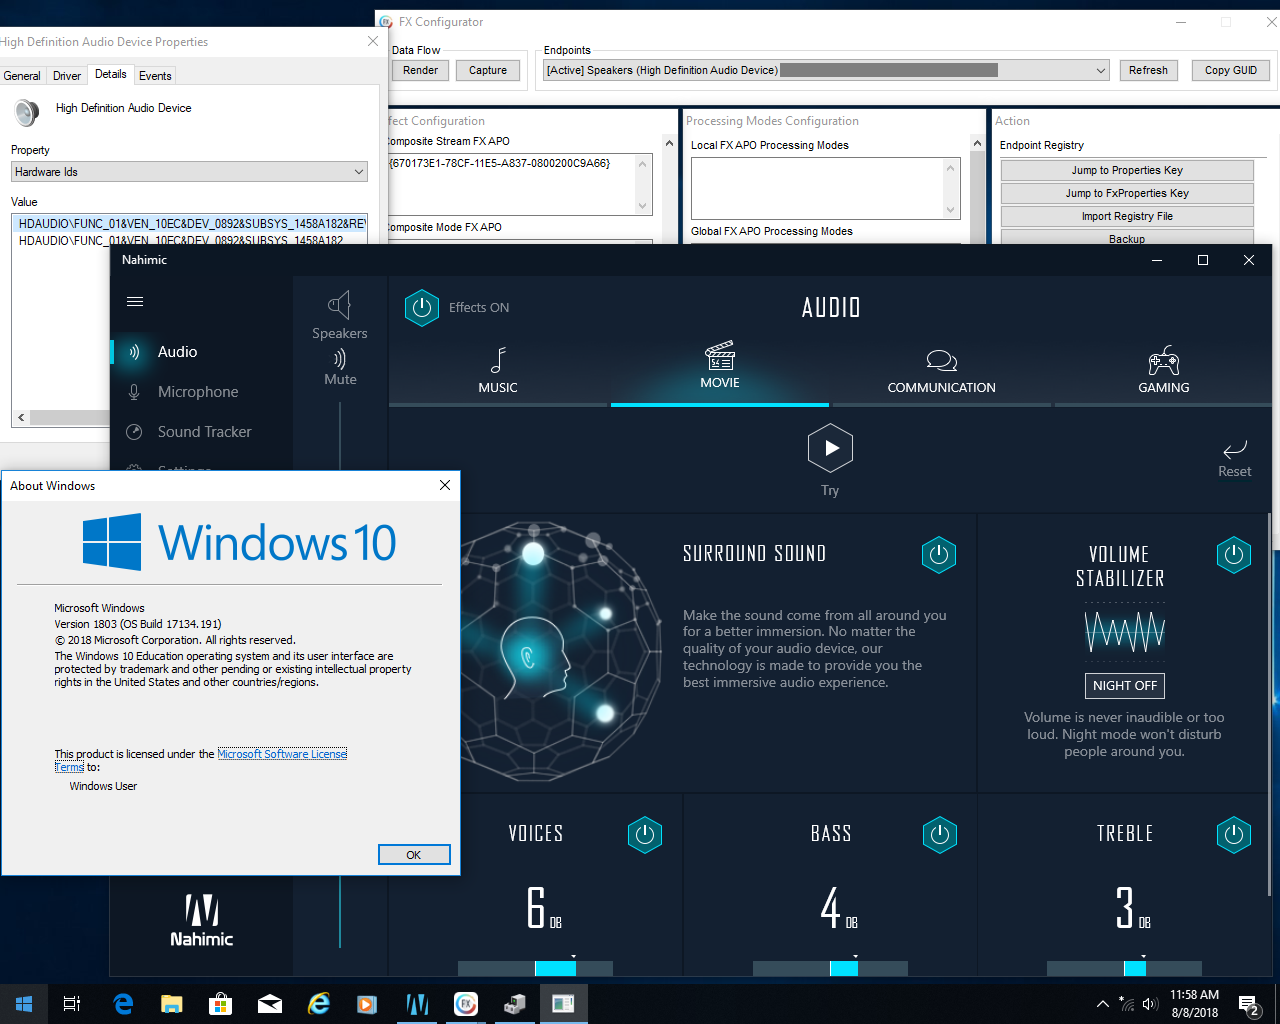
Task: Click inside Local FX APO Processing Modes box
Action: pyautogui.click(x=818, y=187)
